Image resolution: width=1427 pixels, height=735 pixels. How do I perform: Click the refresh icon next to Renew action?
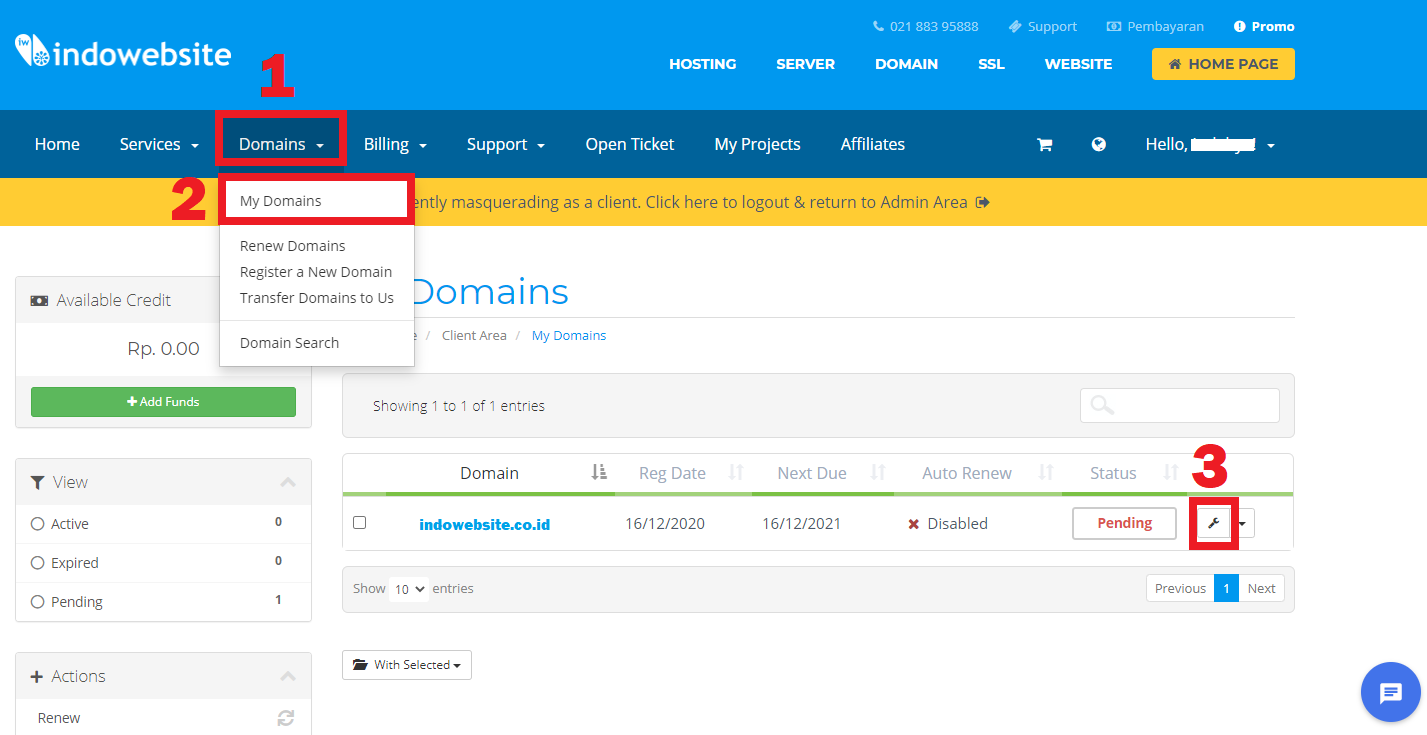pyautogui.click(x=286, y=717)
